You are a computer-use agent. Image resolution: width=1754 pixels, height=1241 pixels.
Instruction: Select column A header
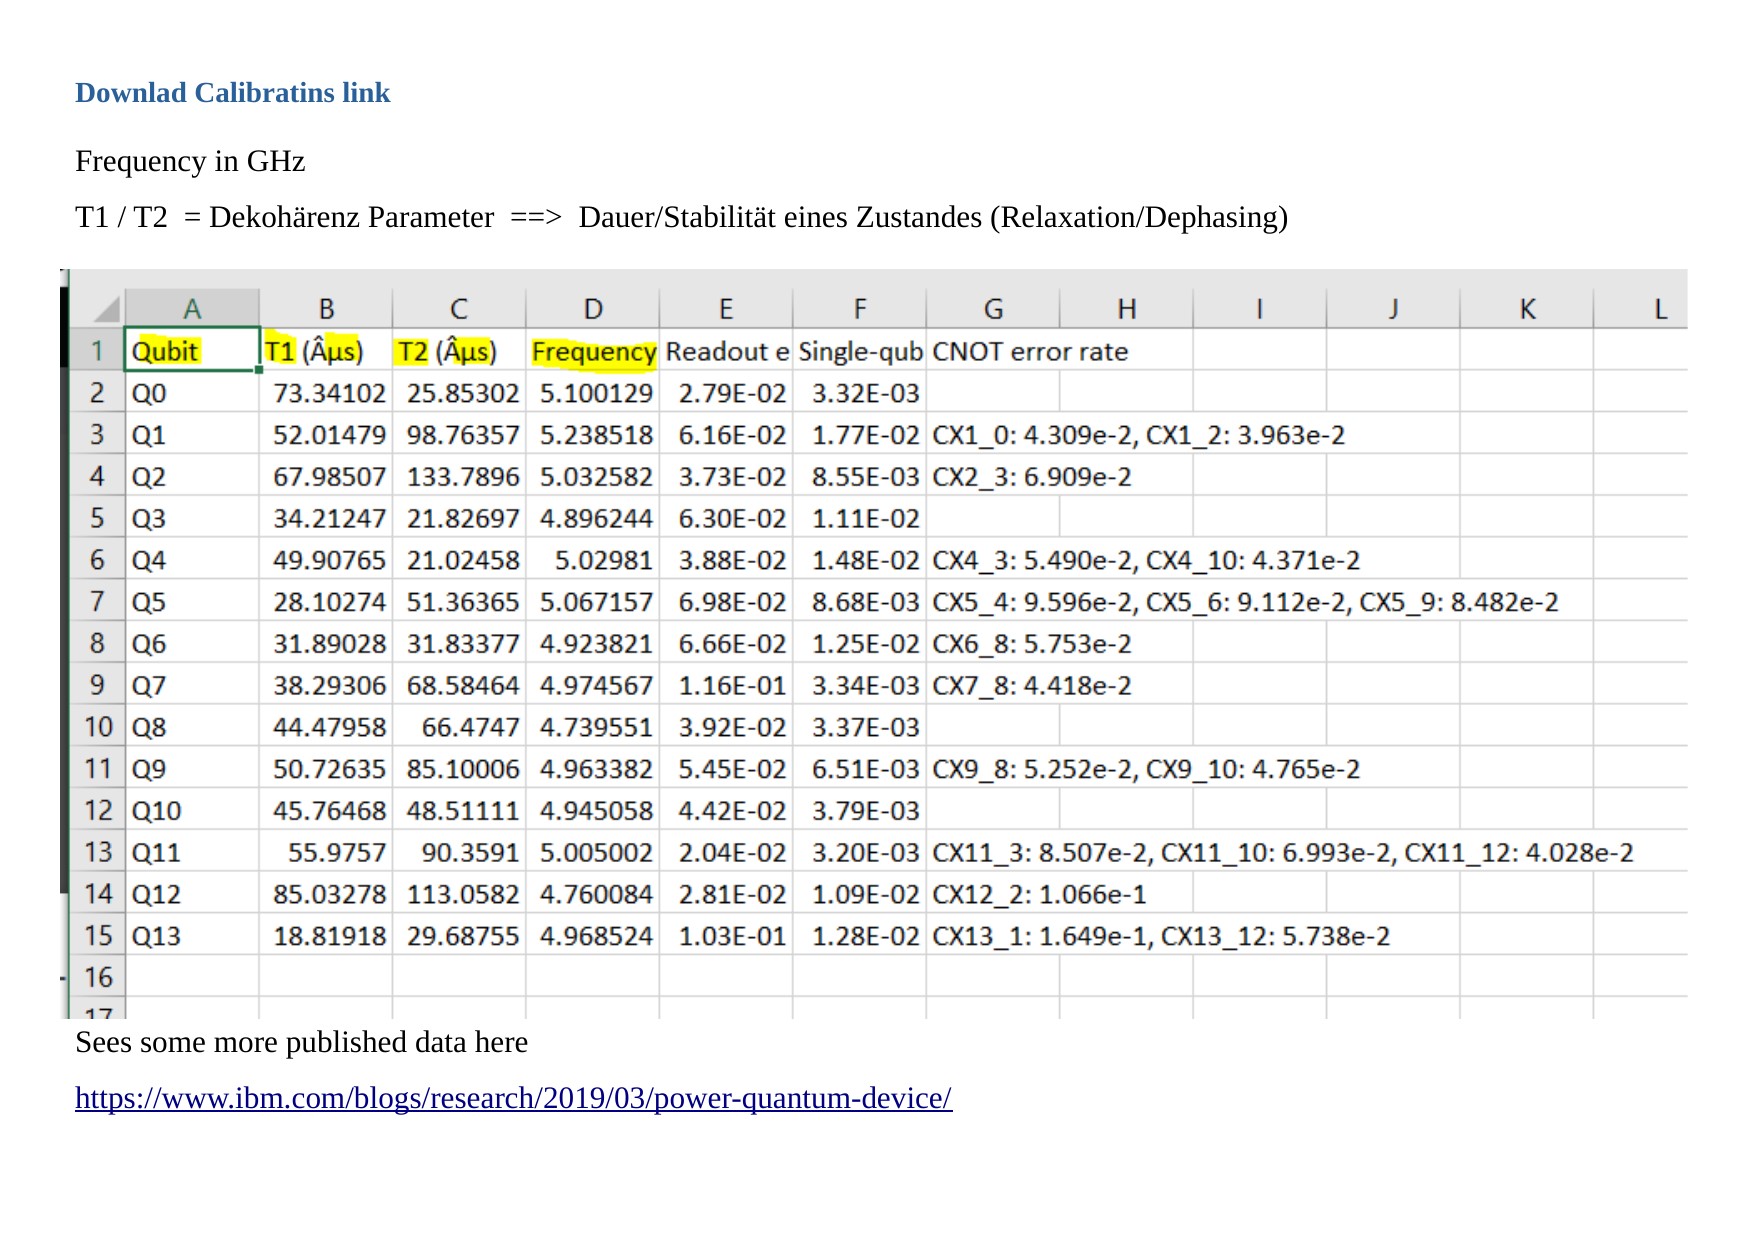click(x=192, y=309)
